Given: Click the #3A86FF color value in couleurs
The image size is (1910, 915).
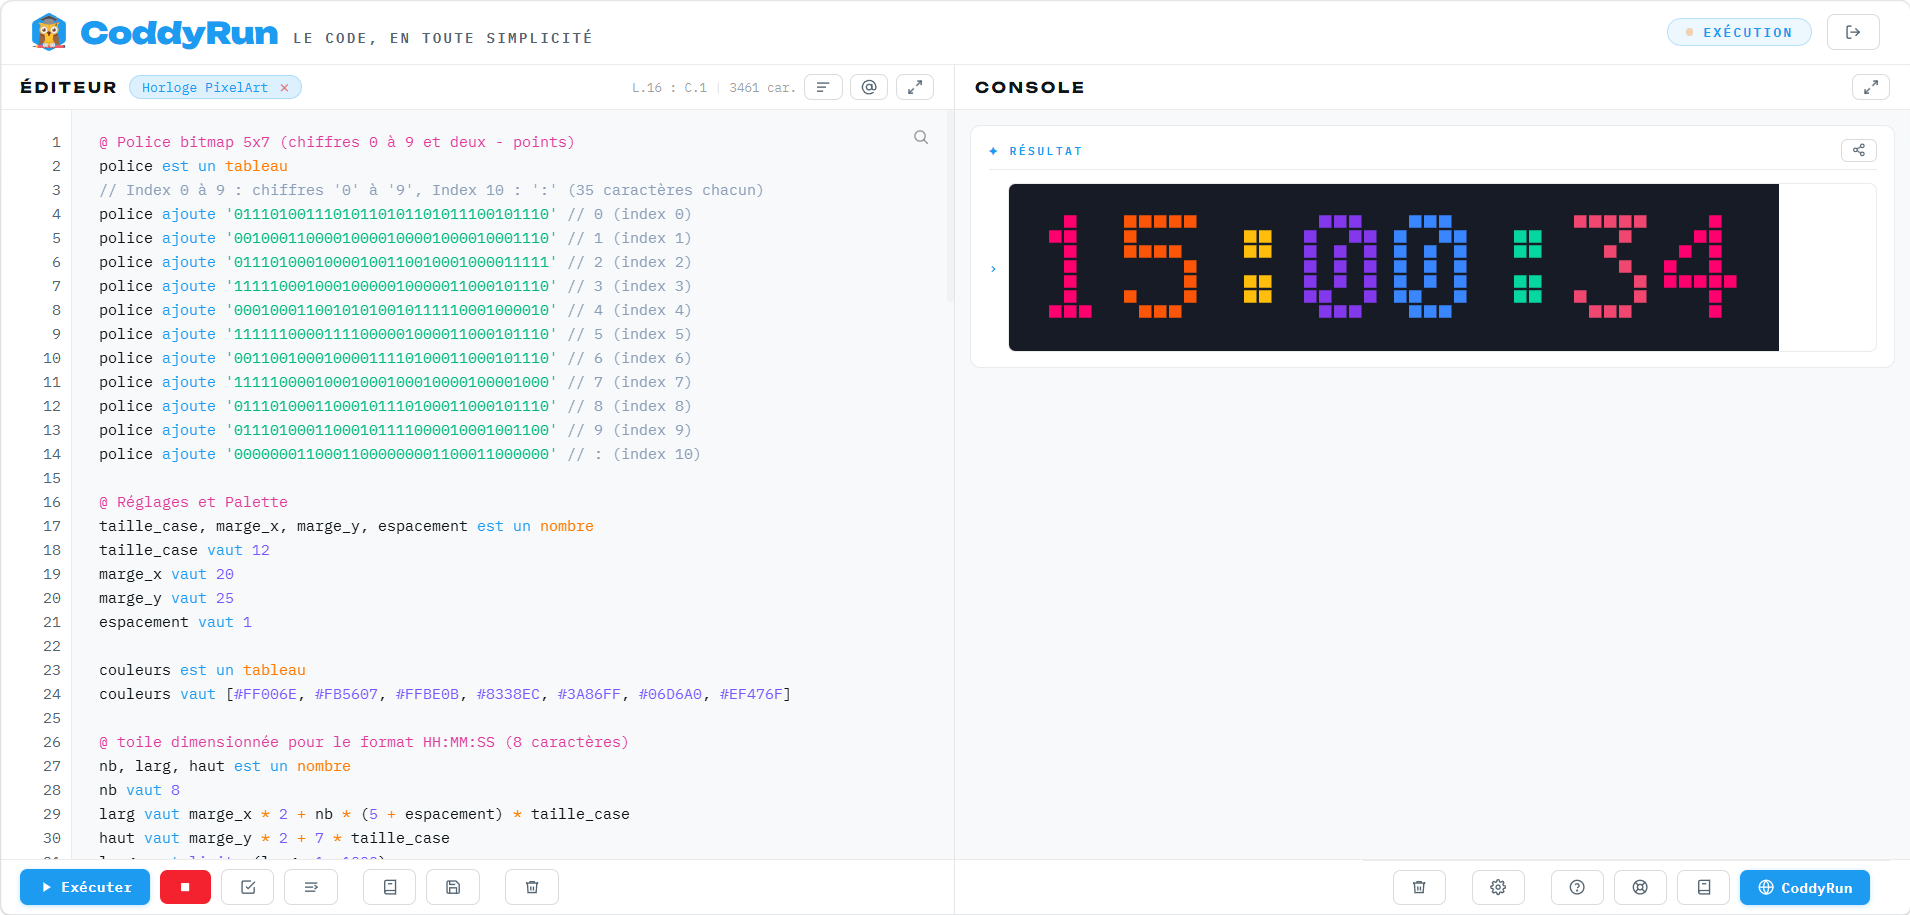Looking at the screenshot, I should [589, 694].
